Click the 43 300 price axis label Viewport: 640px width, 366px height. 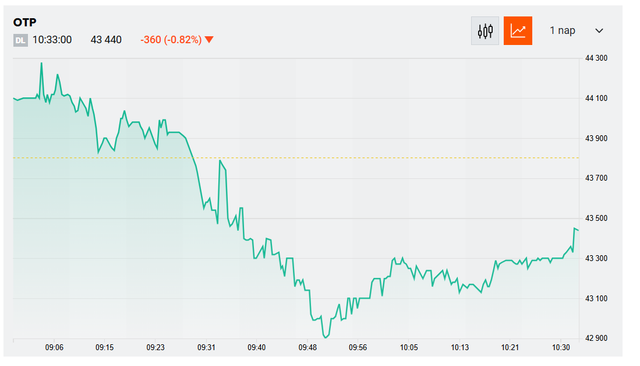click(x=596, y=258)
